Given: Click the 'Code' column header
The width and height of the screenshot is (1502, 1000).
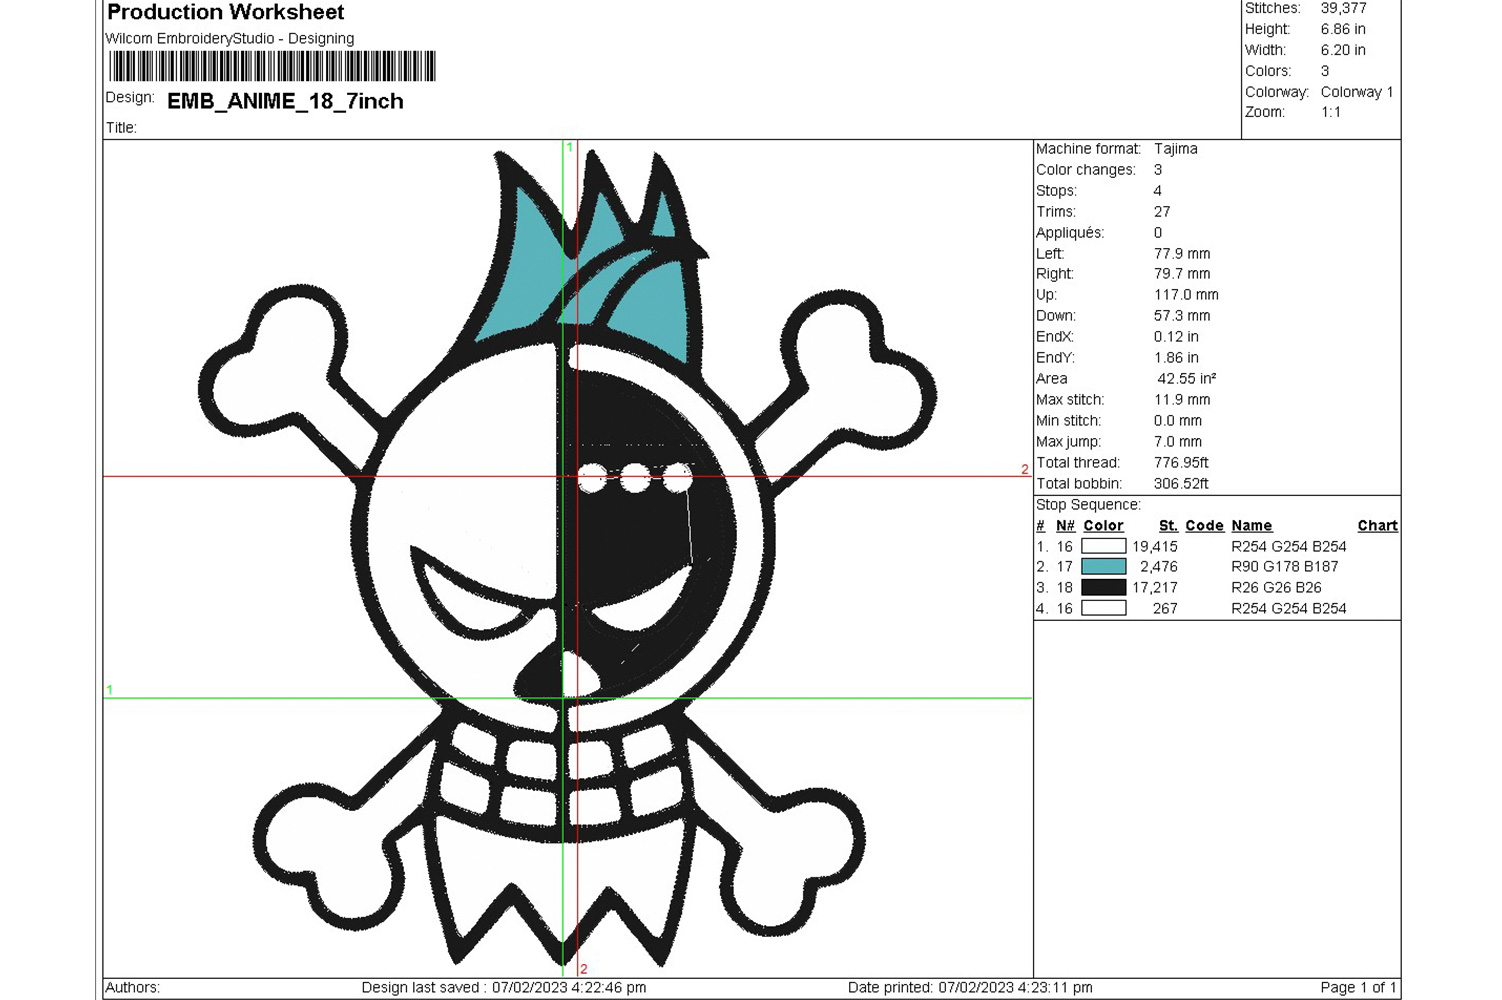Looking at the screenshot, I should [x=1205, y=526].
